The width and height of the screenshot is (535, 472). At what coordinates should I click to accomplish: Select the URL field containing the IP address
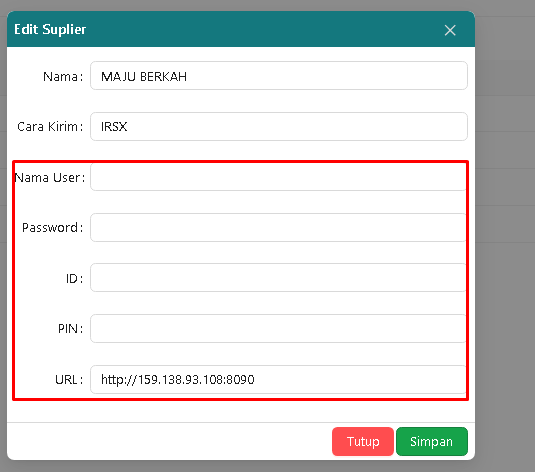tap(278, 379)
